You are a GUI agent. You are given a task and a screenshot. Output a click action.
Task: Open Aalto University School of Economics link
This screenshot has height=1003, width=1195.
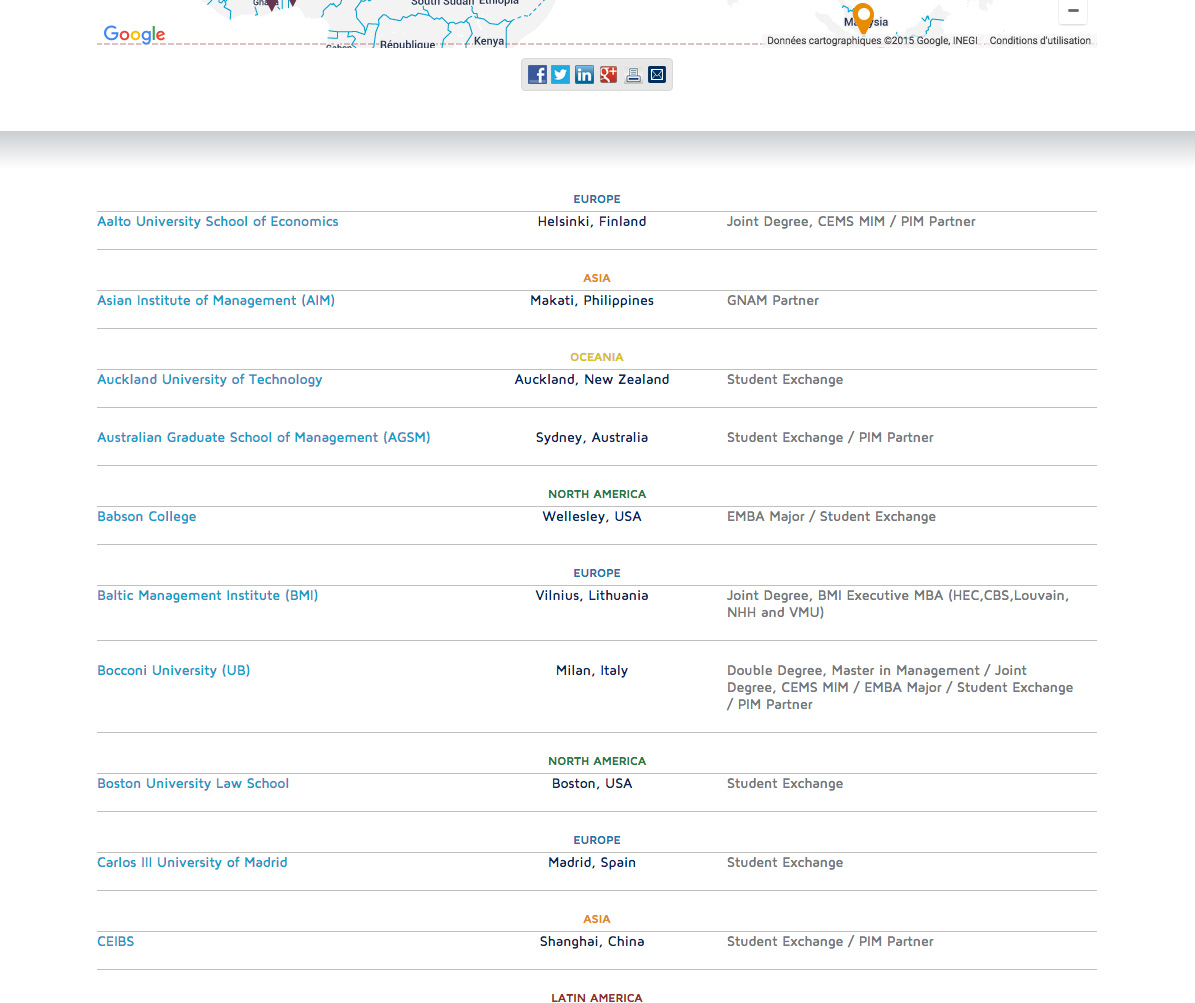point(217,221)
